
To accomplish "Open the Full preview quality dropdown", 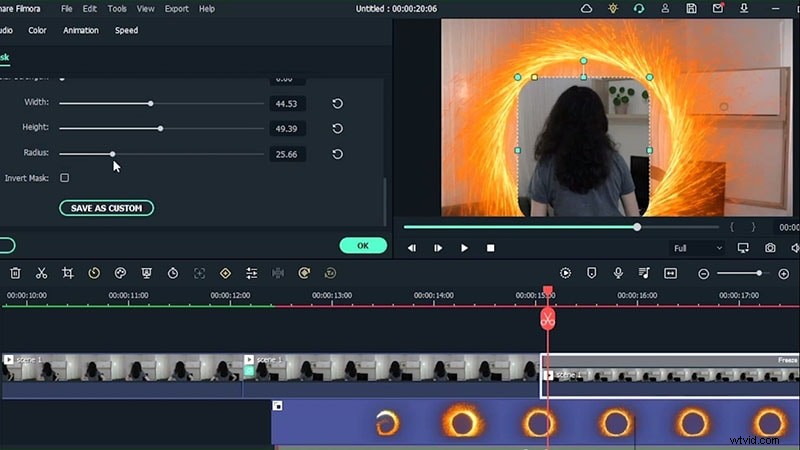I will point(697,248).
